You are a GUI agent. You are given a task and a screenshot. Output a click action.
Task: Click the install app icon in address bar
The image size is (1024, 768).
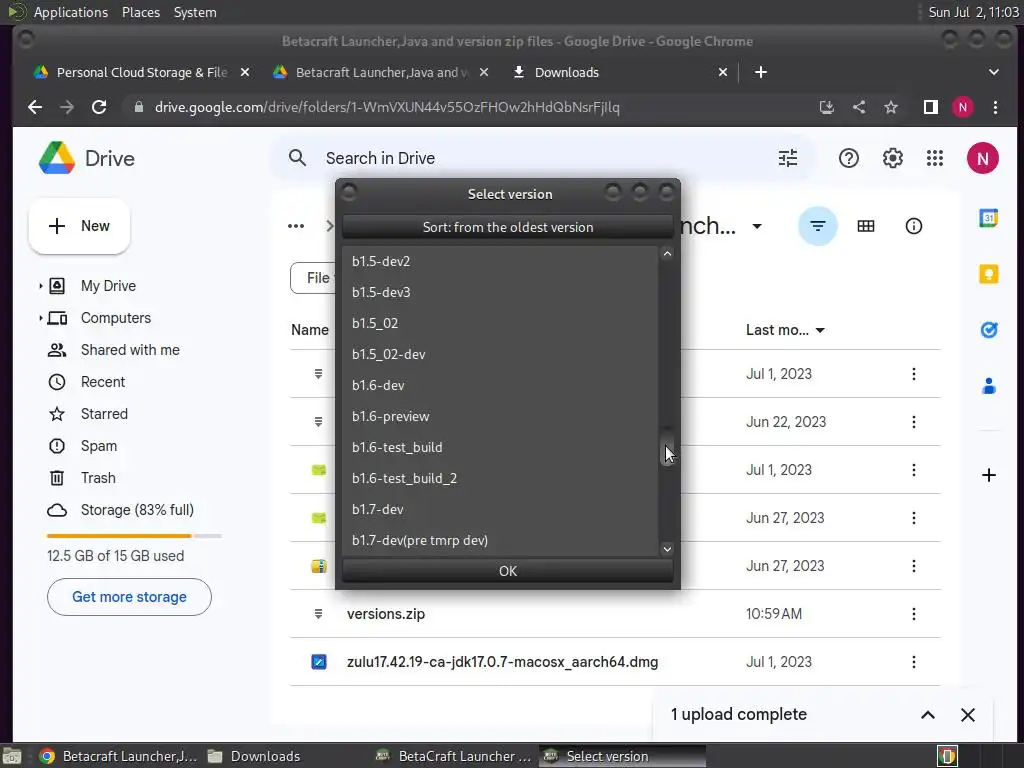(x=827, y=107)
